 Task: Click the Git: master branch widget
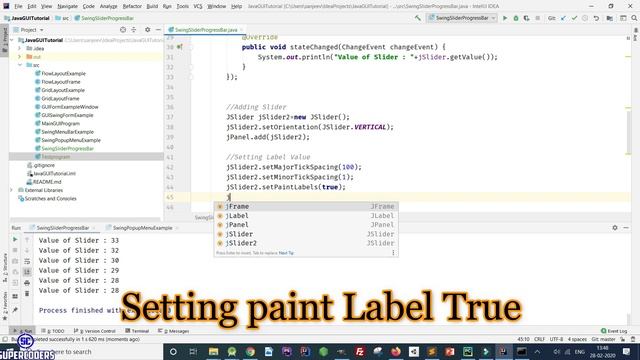(x=603, y=339)
